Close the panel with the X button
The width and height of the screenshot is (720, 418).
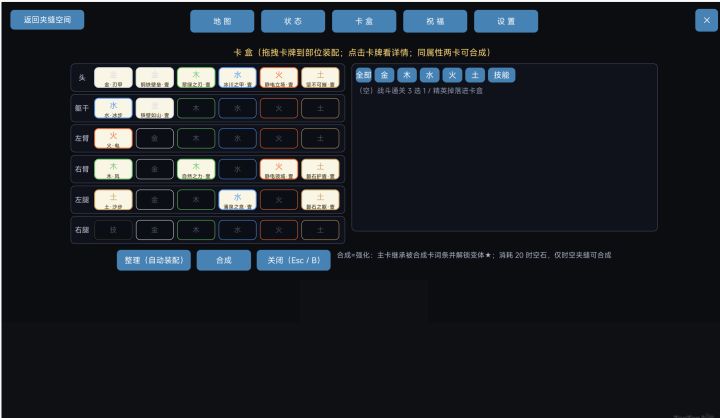(x=706, y=20)
